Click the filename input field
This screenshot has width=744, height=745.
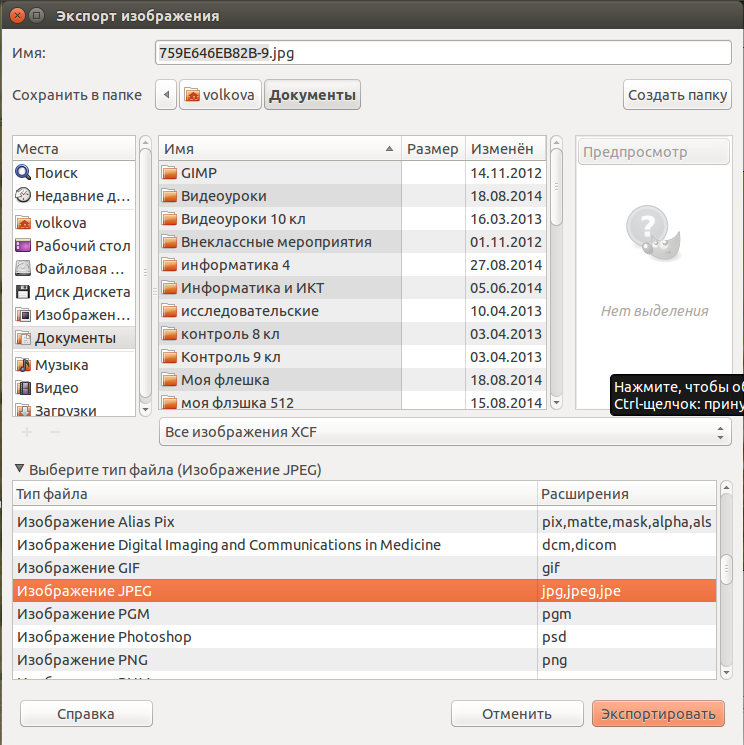click(444, 53)
